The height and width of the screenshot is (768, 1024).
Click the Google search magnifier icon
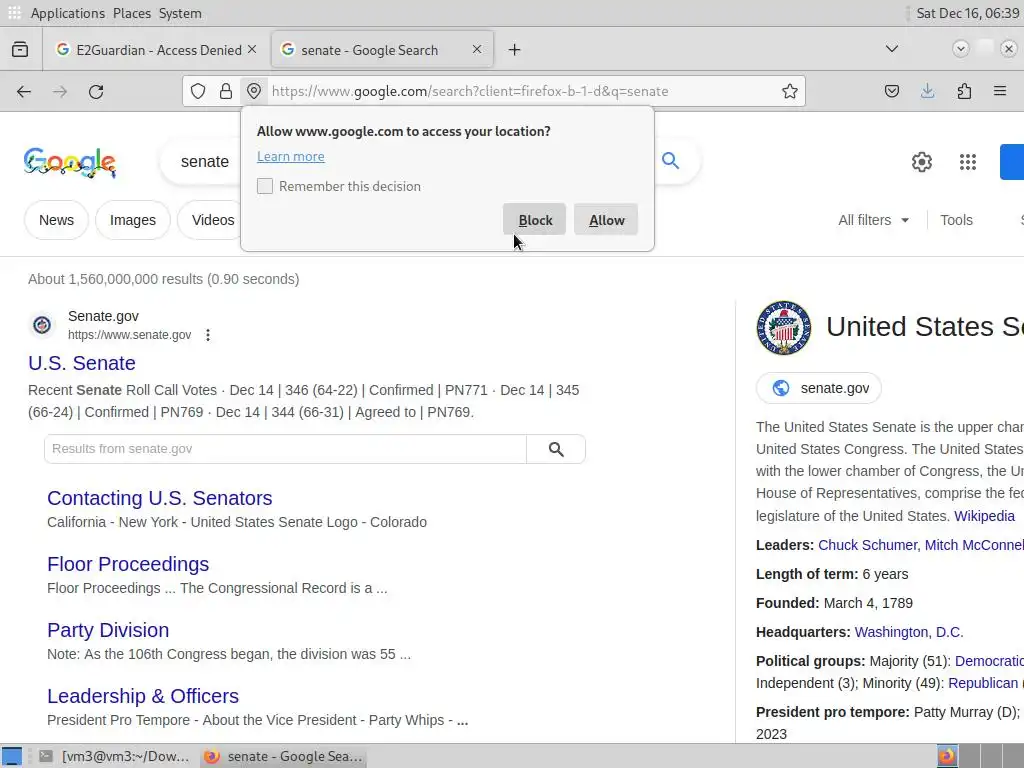670,161
